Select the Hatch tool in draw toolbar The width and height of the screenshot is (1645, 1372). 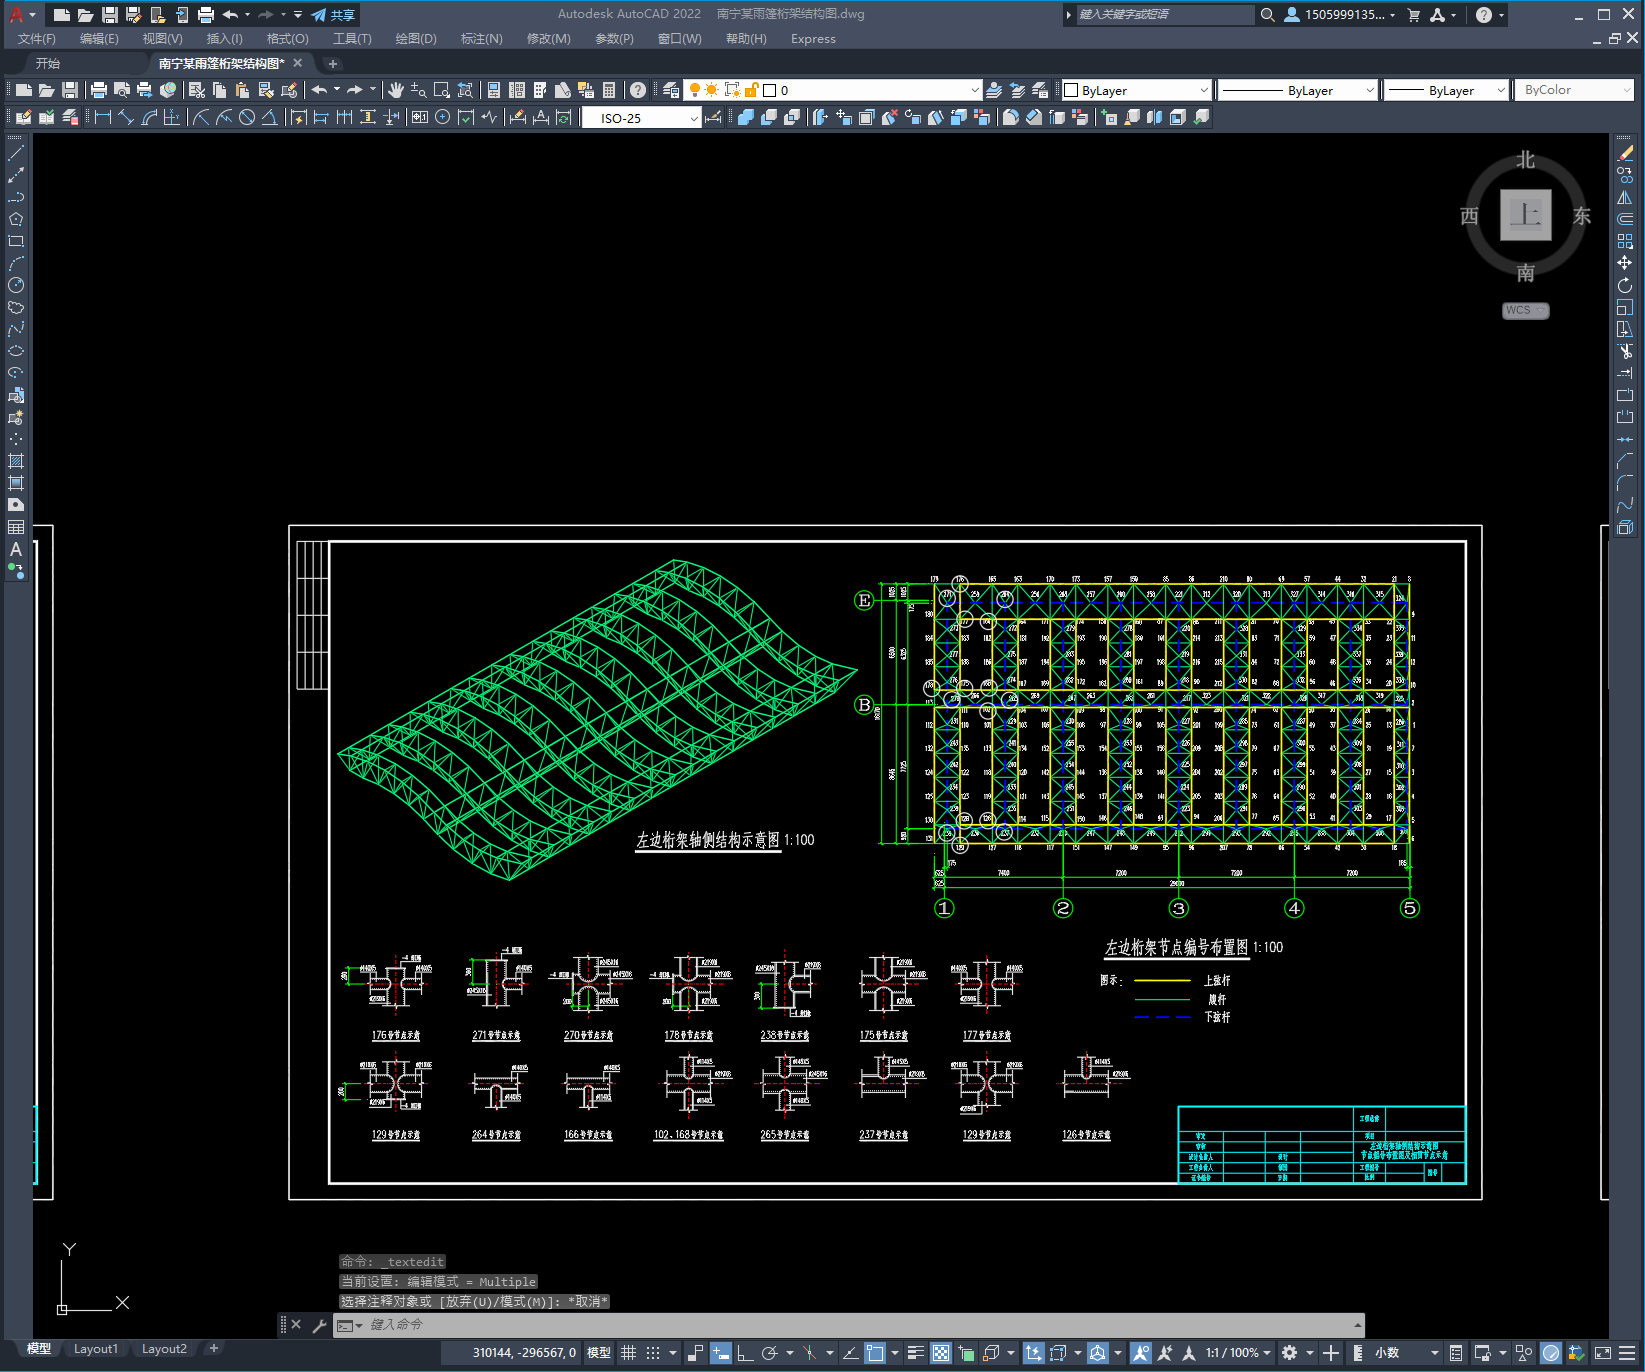pos(16,461)
